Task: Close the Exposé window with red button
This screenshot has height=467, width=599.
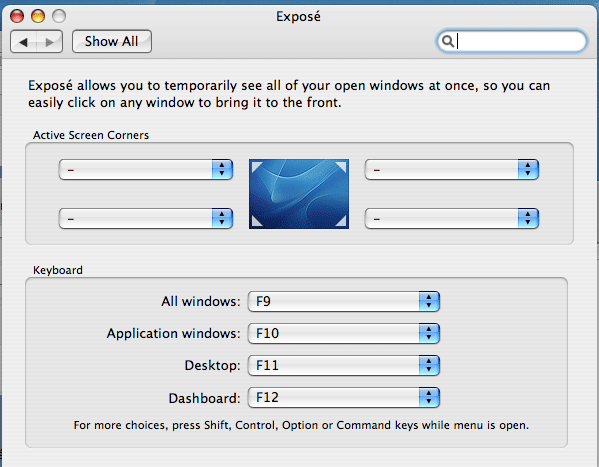Action: coord(17,16)
